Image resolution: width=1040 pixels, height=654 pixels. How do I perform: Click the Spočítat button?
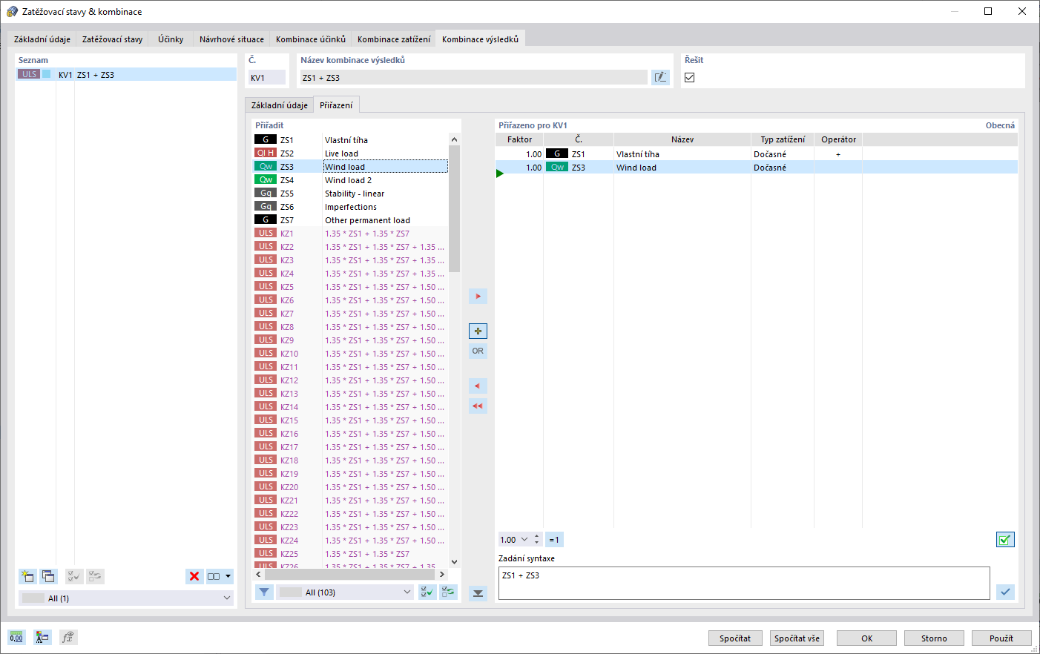(x=735, y=638)
